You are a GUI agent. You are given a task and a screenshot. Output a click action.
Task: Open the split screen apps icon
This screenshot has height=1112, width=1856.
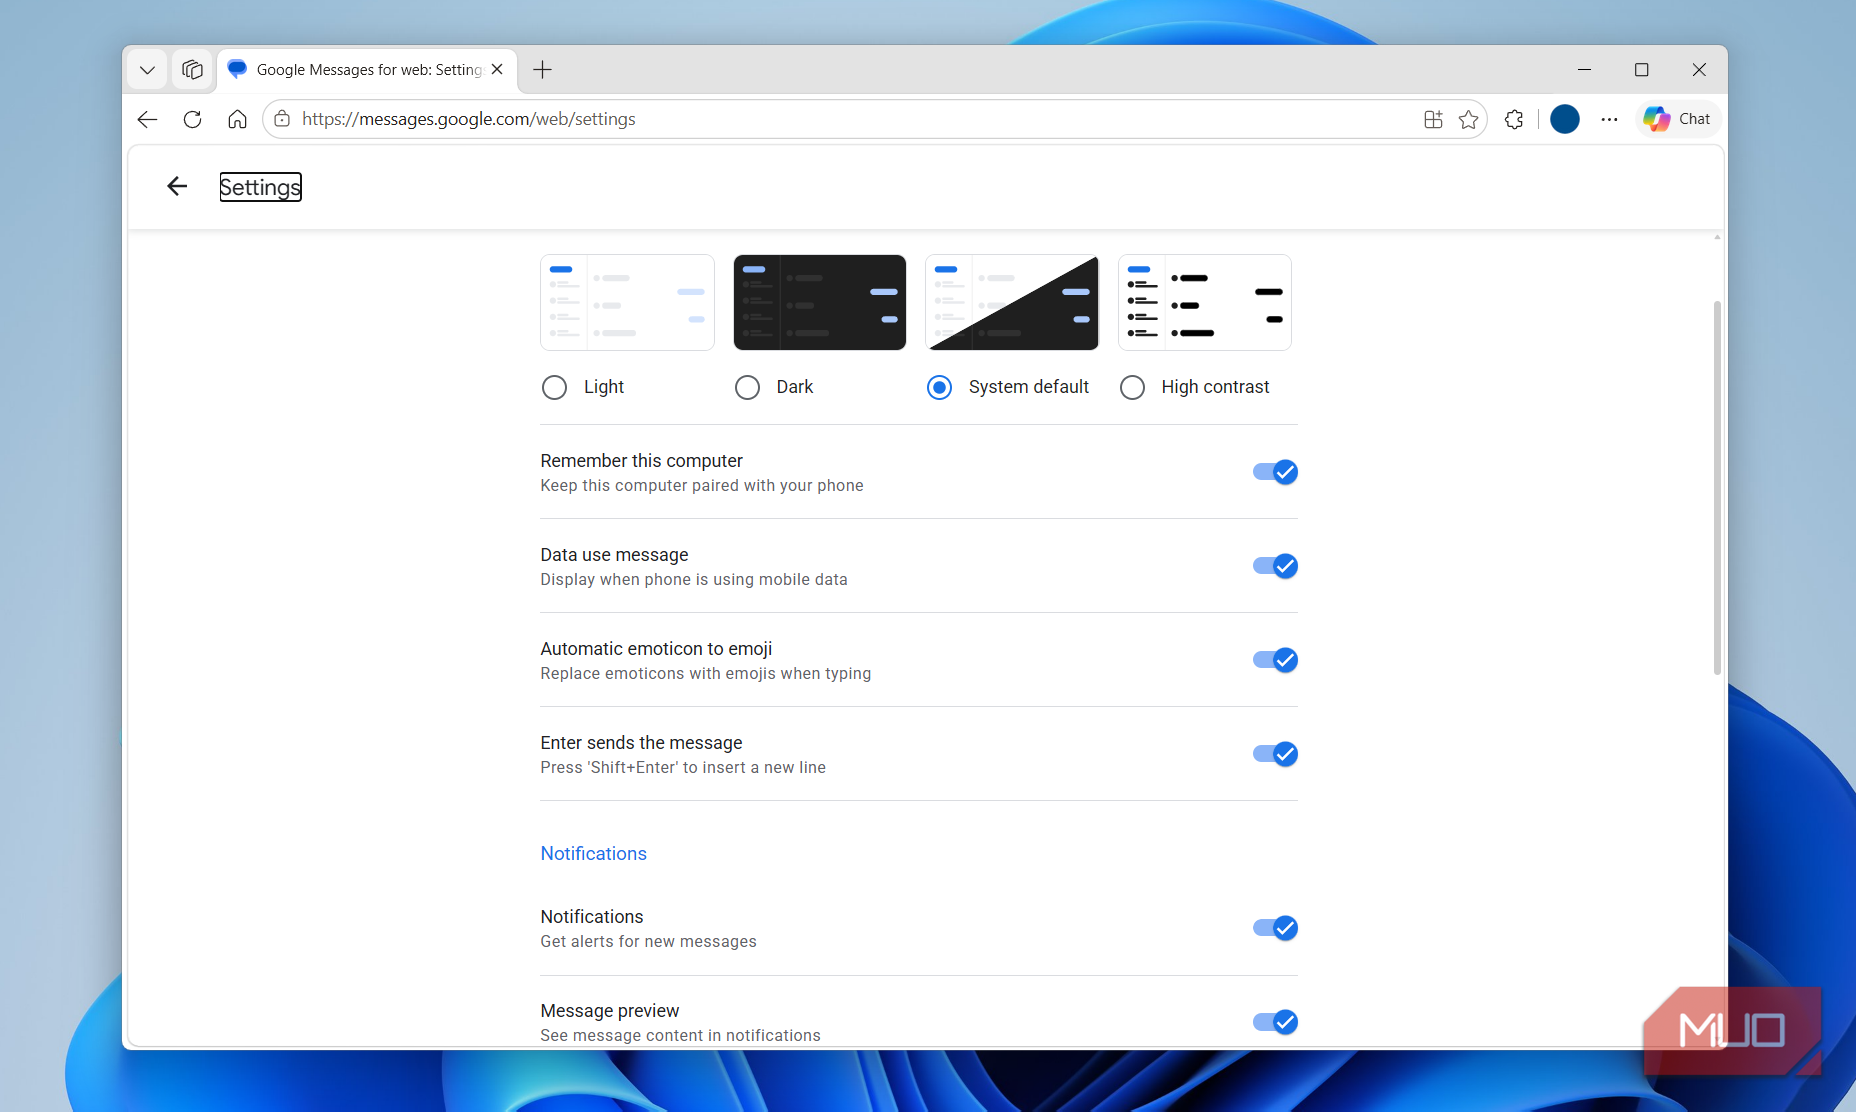pos(1433,120)
